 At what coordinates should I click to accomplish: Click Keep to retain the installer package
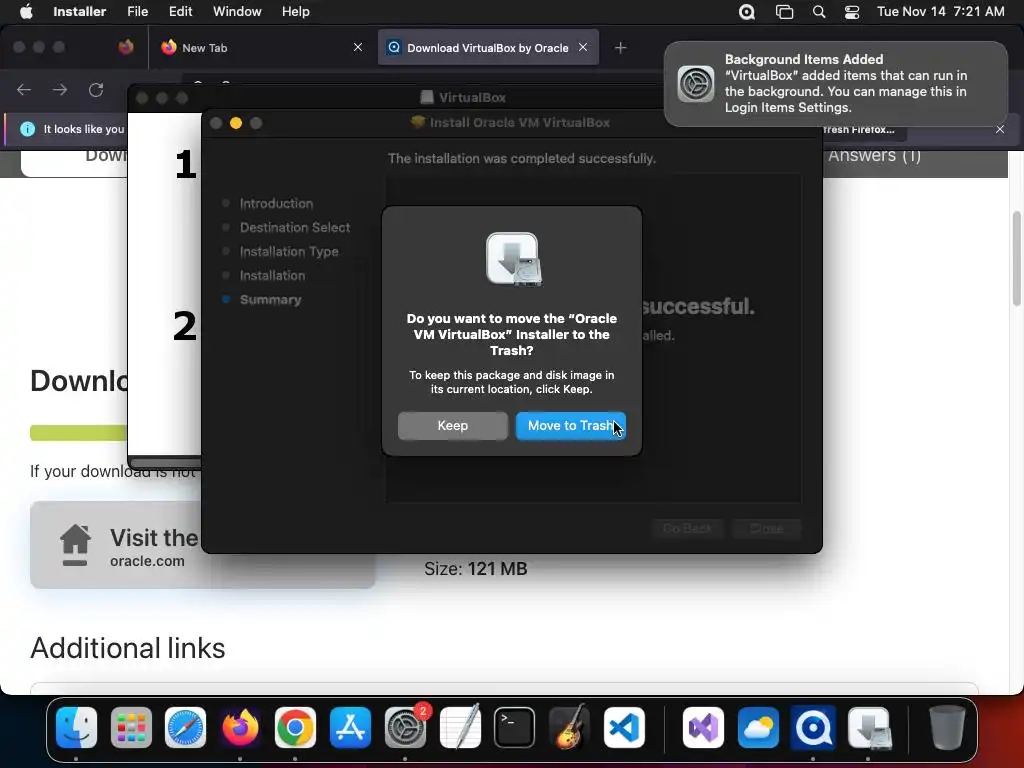[453, 426]
